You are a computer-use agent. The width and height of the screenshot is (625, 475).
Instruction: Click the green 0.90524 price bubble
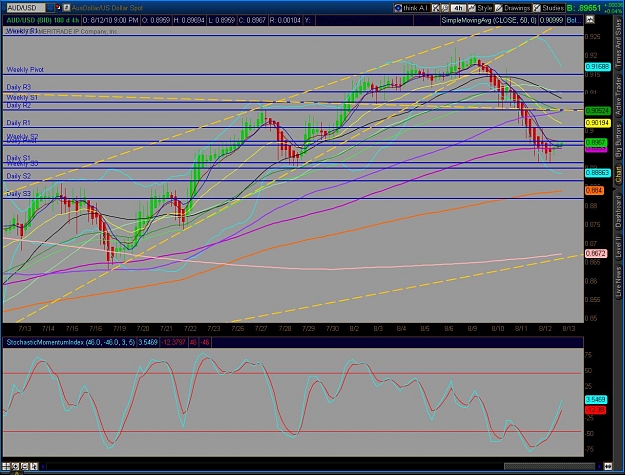597,110
